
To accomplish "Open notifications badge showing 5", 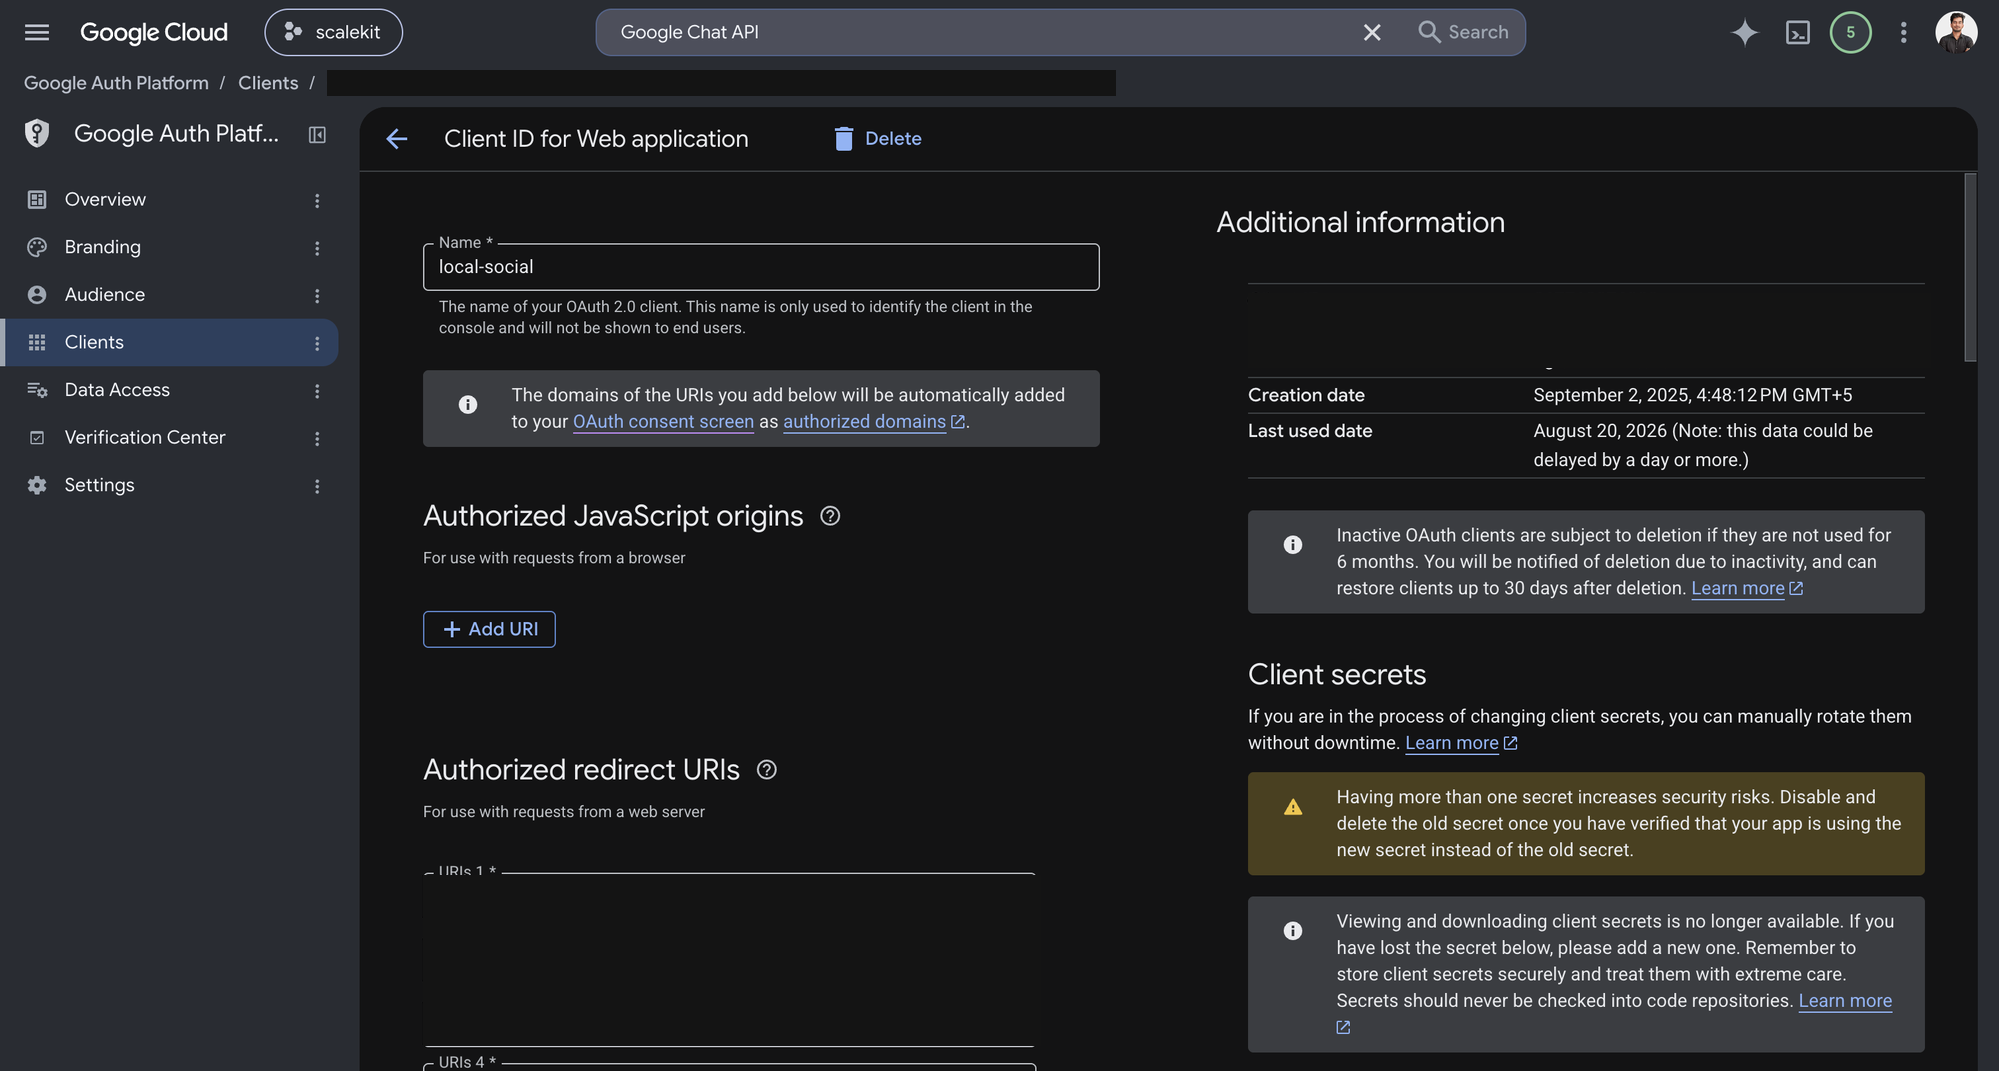I will pos(1850,32).
